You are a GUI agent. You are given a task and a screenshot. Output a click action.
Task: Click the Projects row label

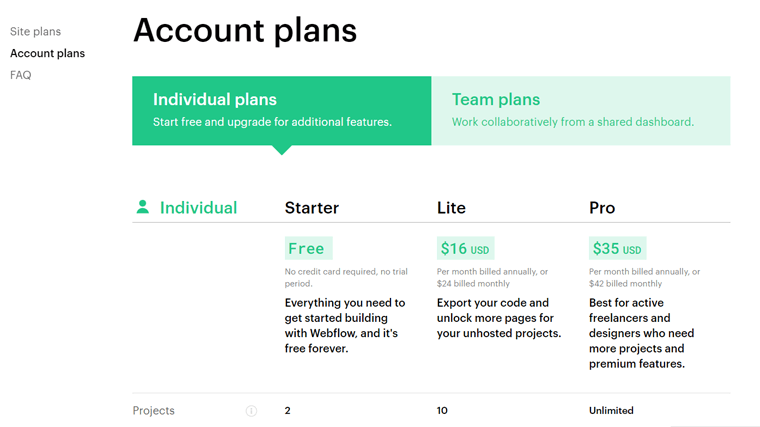(153, 411)
